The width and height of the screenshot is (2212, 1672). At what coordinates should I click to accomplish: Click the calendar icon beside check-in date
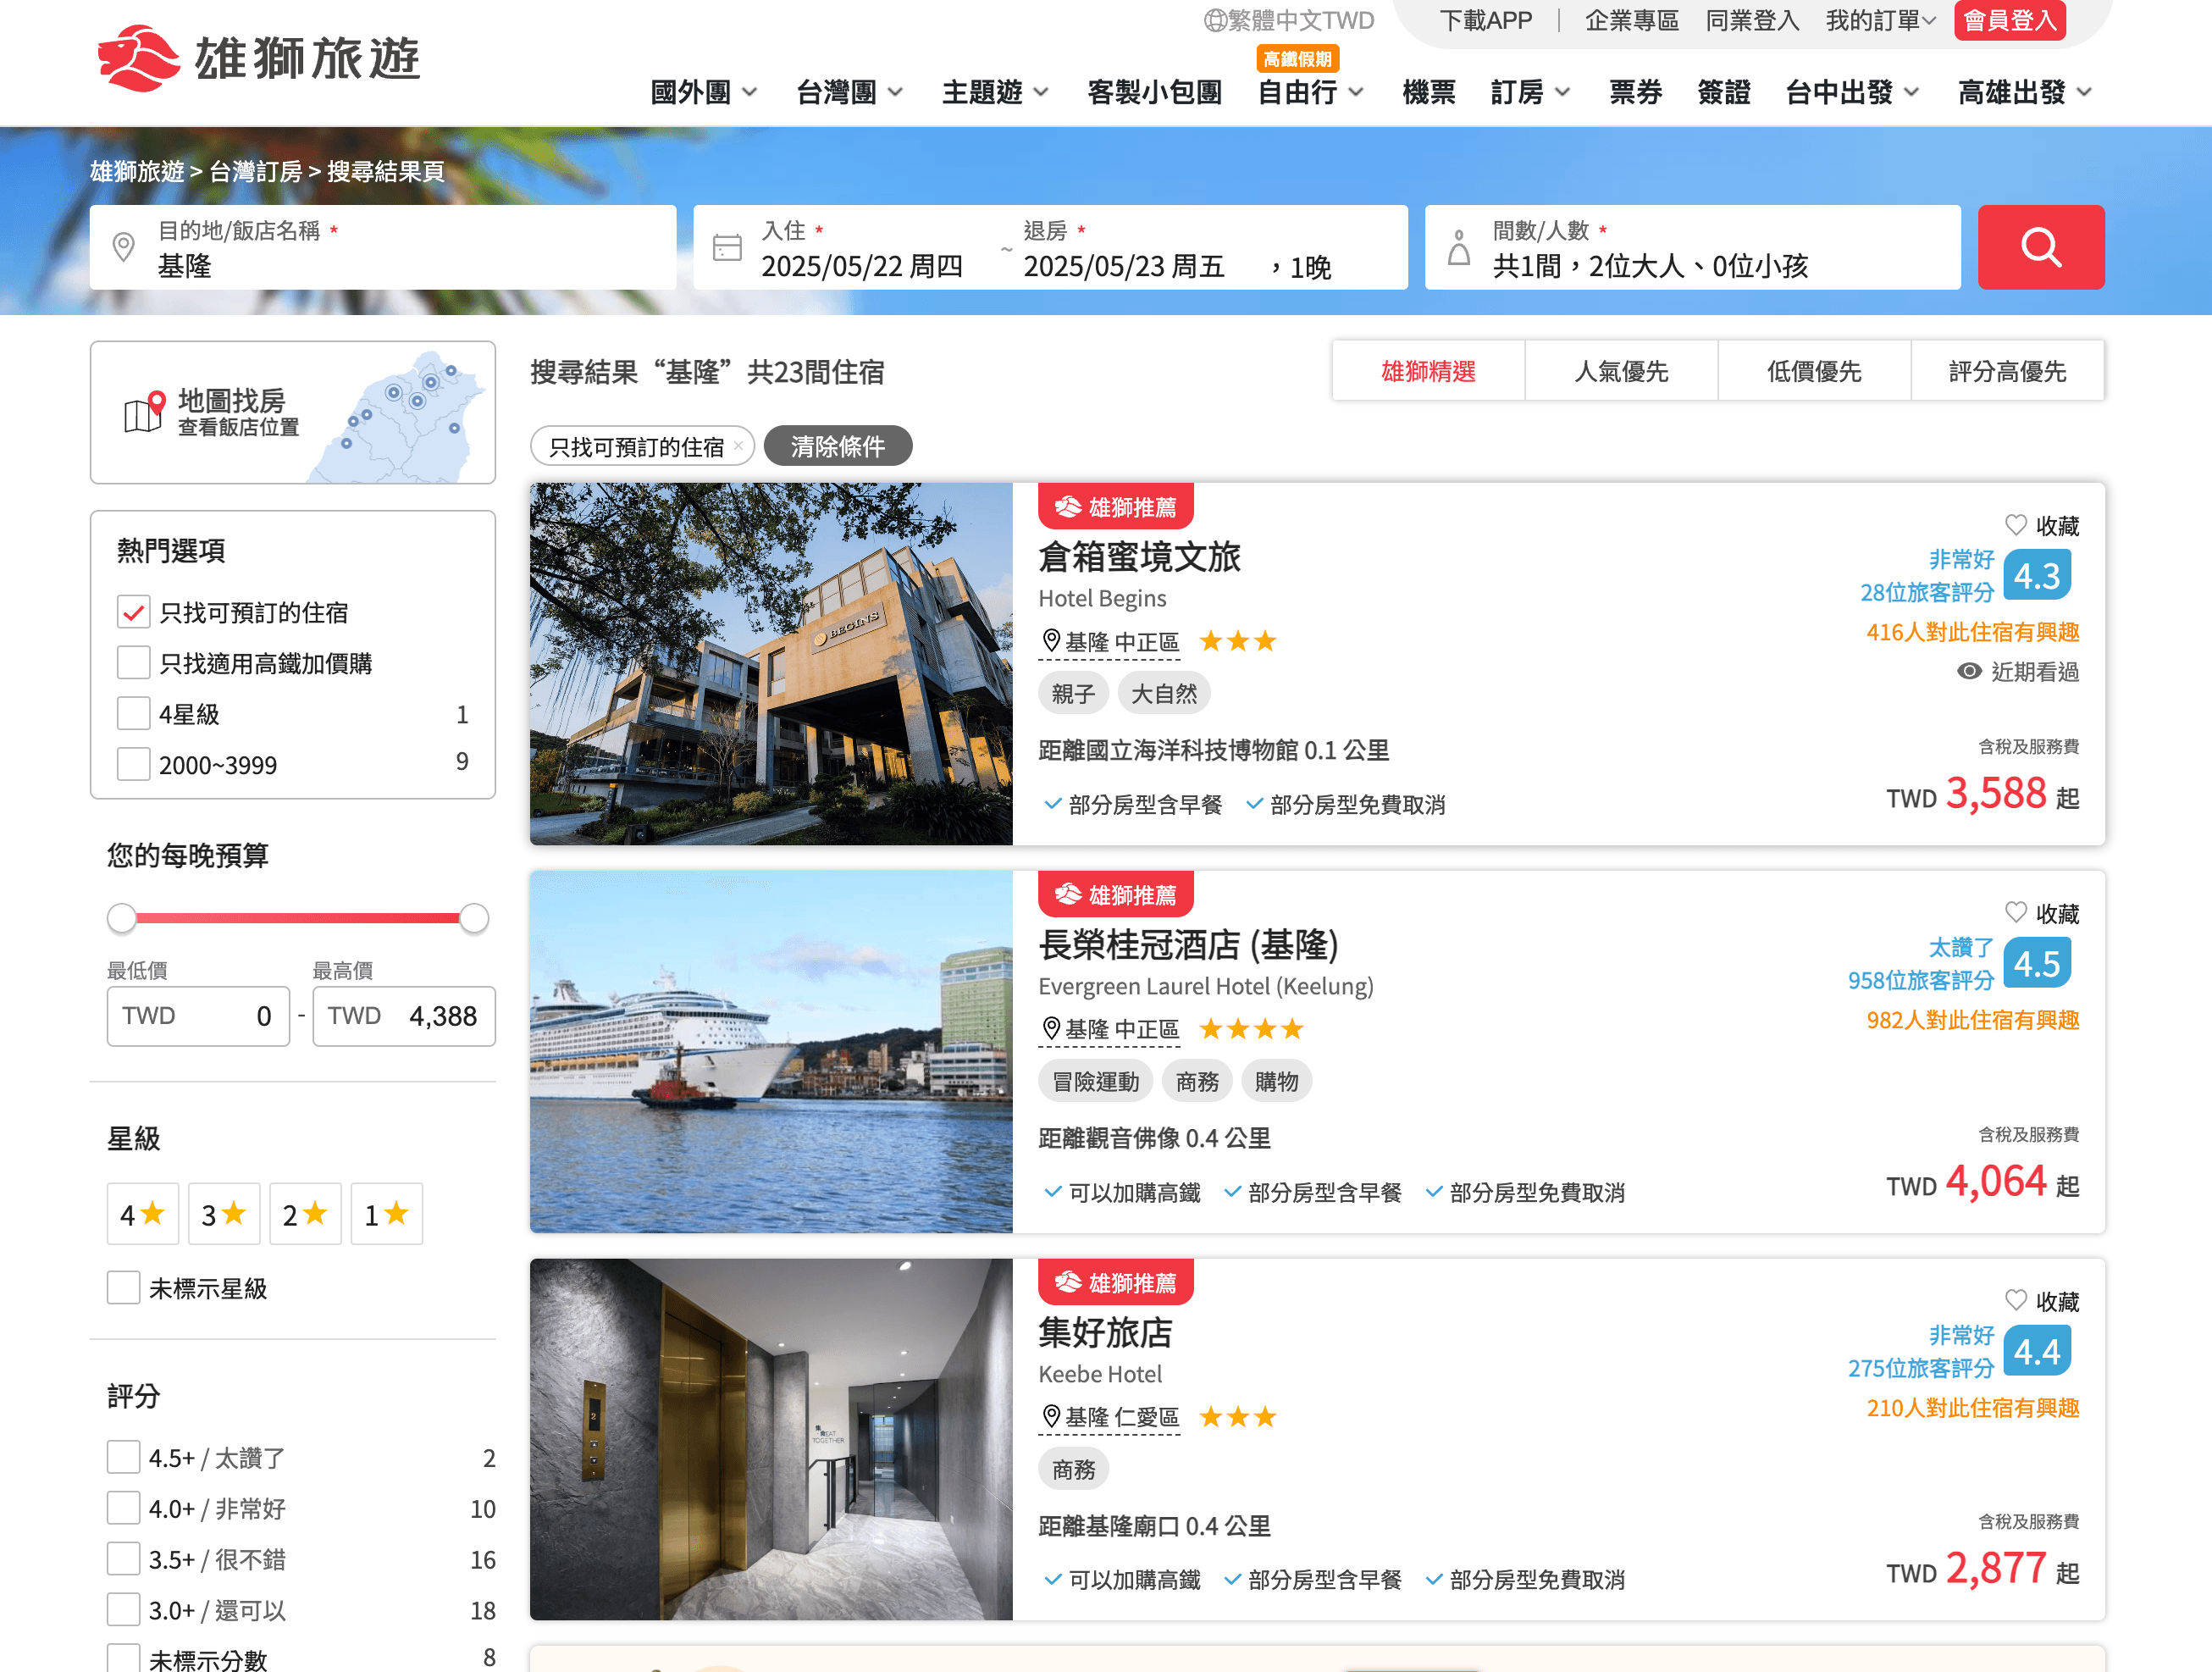coord(727,247)
